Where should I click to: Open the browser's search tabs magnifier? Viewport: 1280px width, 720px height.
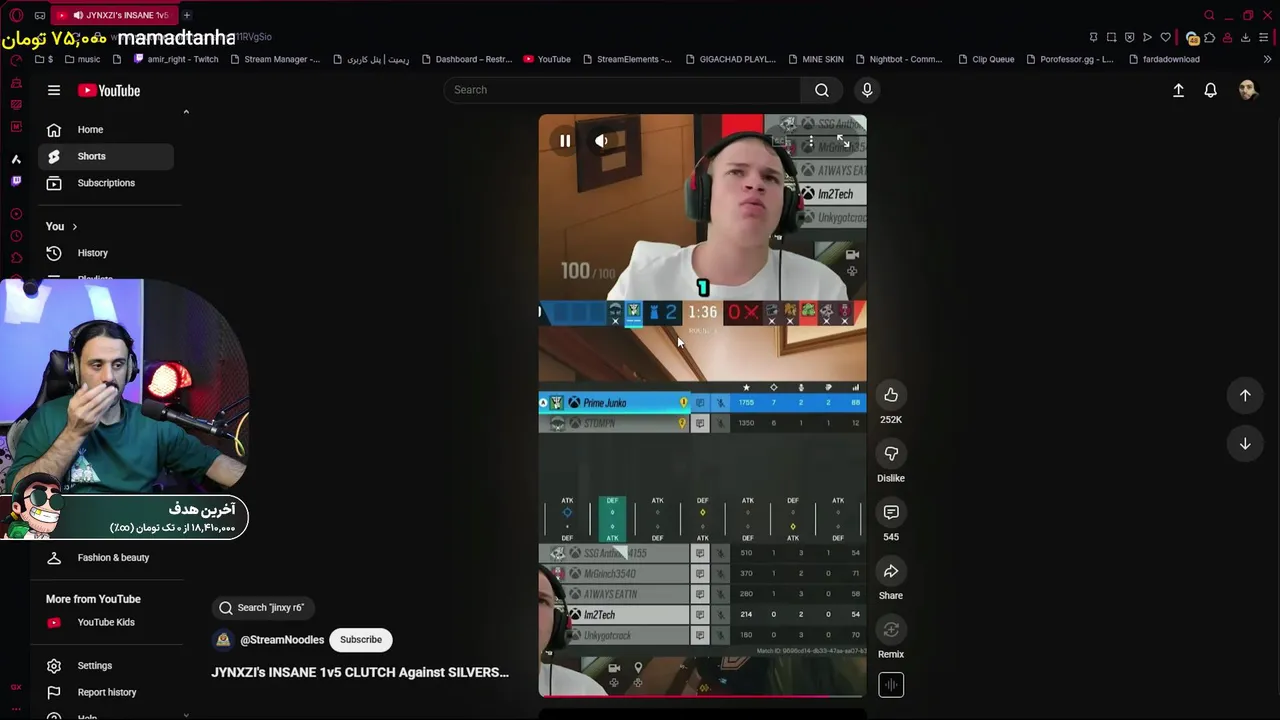pyautogui.click(x=1209, y=15)
